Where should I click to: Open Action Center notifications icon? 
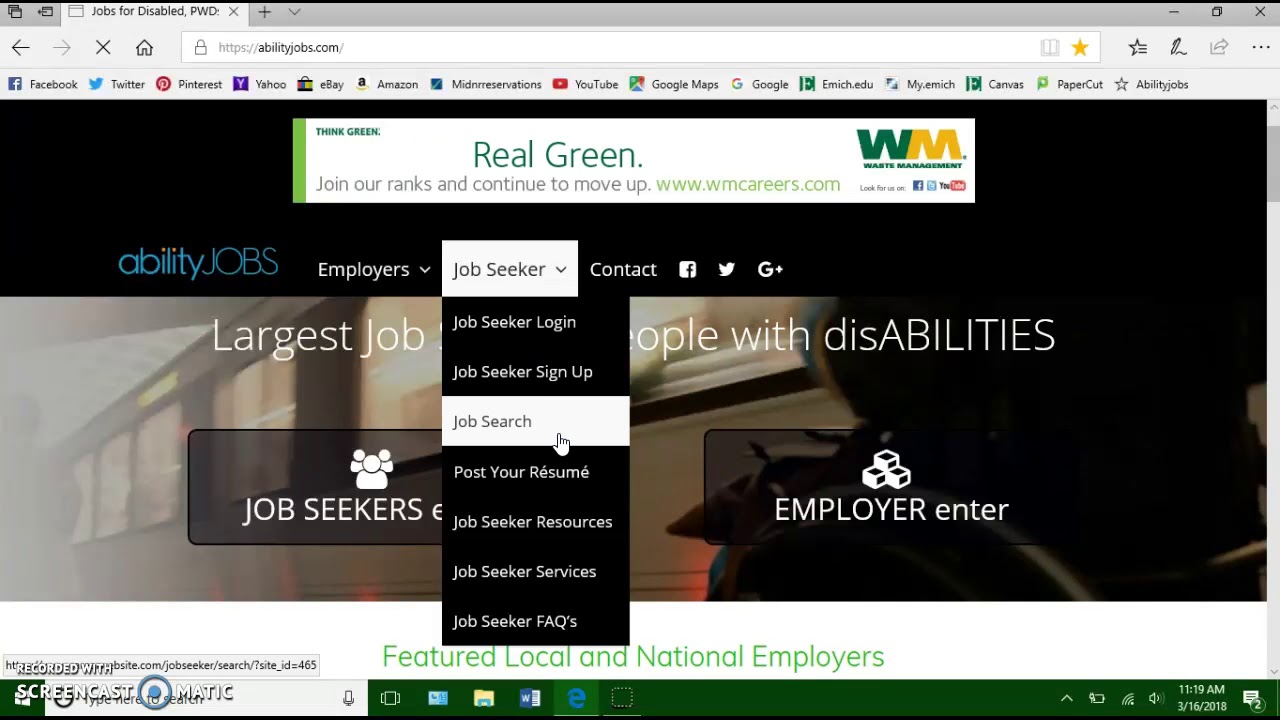1252,698
